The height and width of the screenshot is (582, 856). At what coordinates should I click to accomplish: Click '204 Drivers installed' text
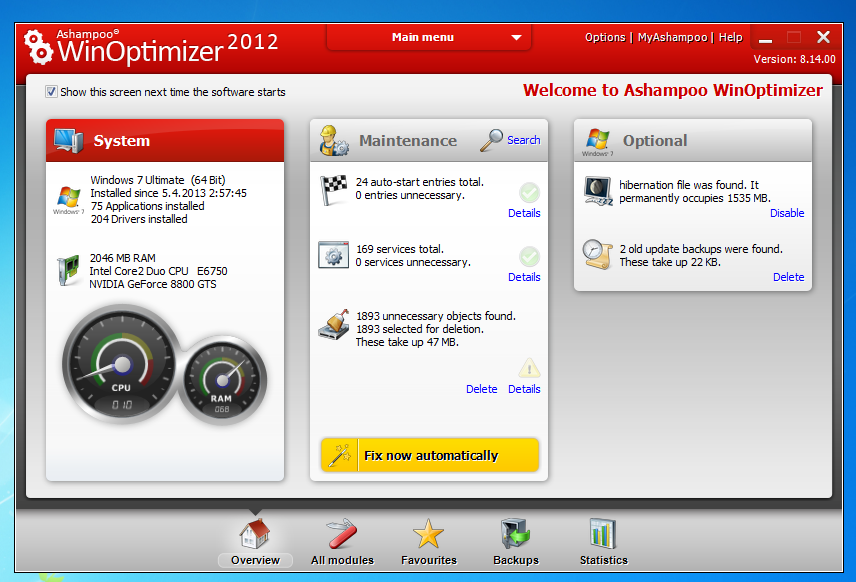(x=139, y=219)
